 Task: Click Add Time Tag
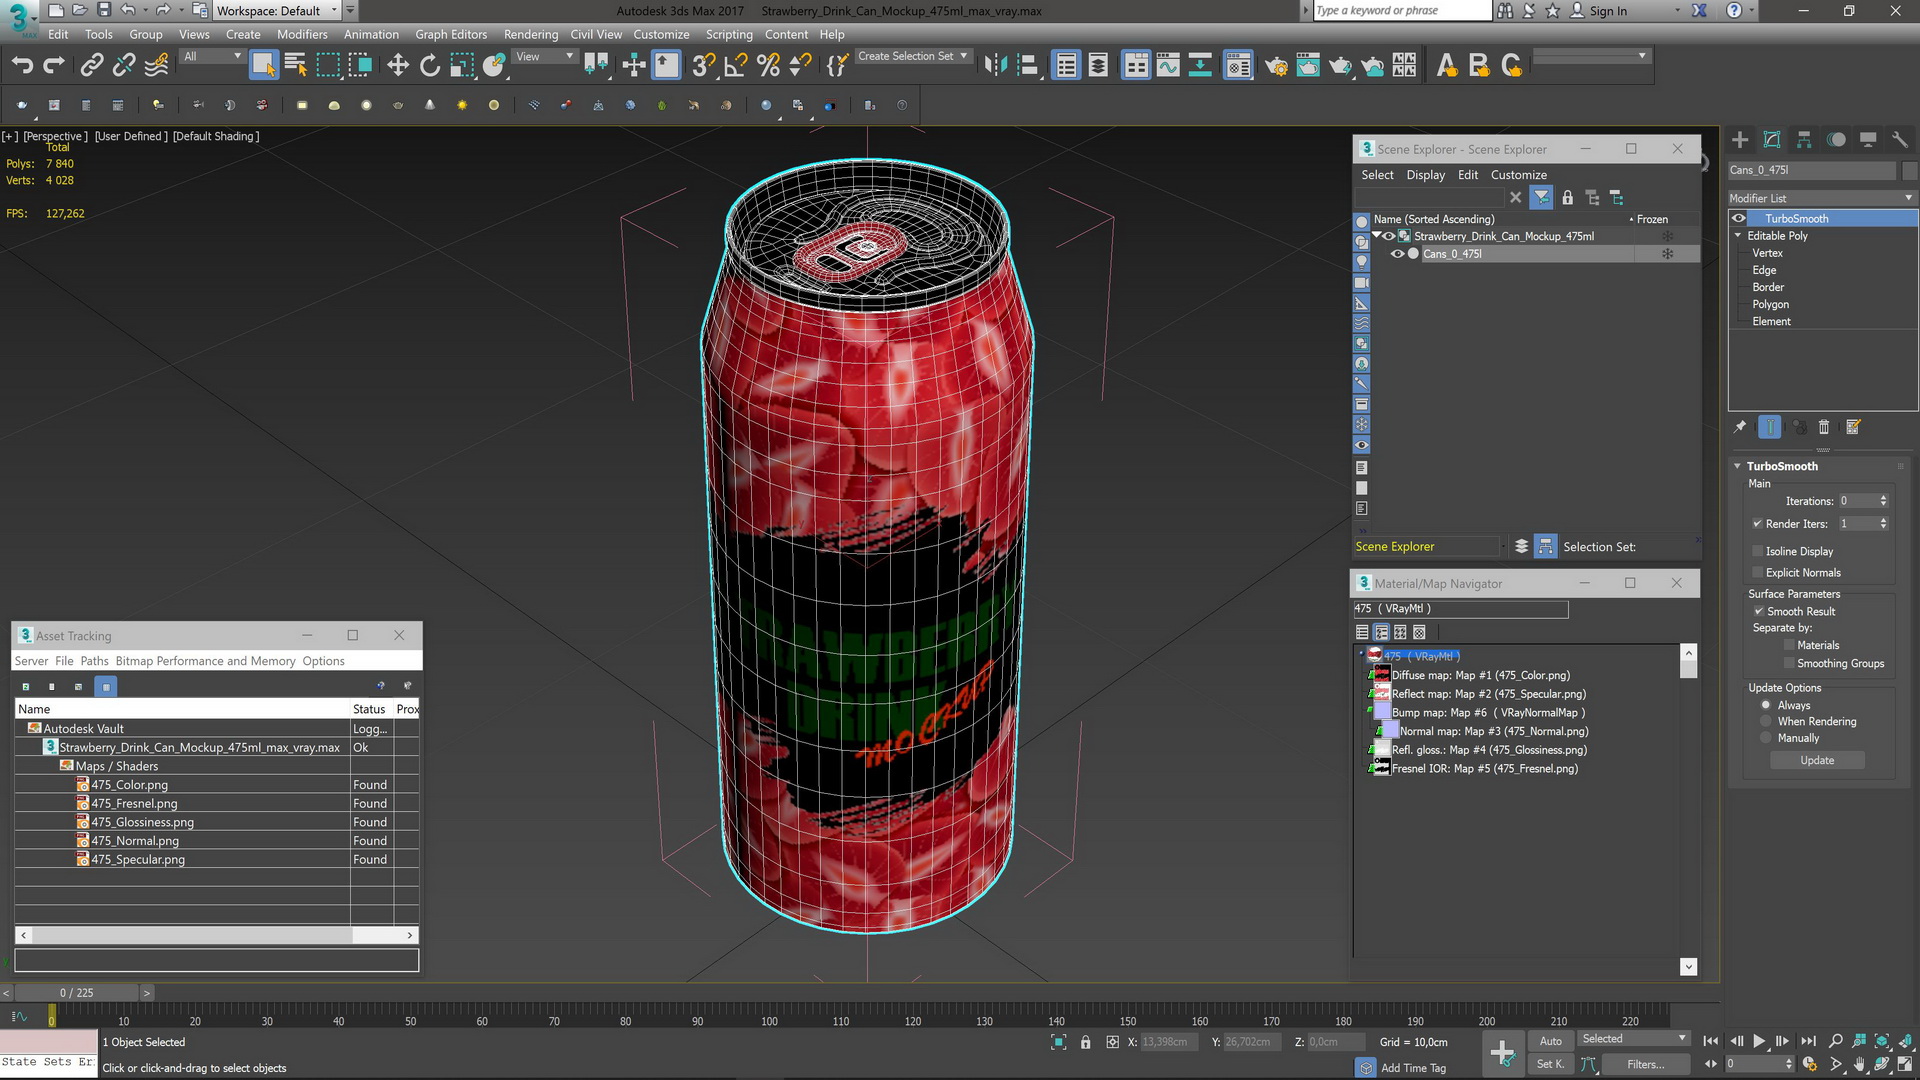1413,1068
